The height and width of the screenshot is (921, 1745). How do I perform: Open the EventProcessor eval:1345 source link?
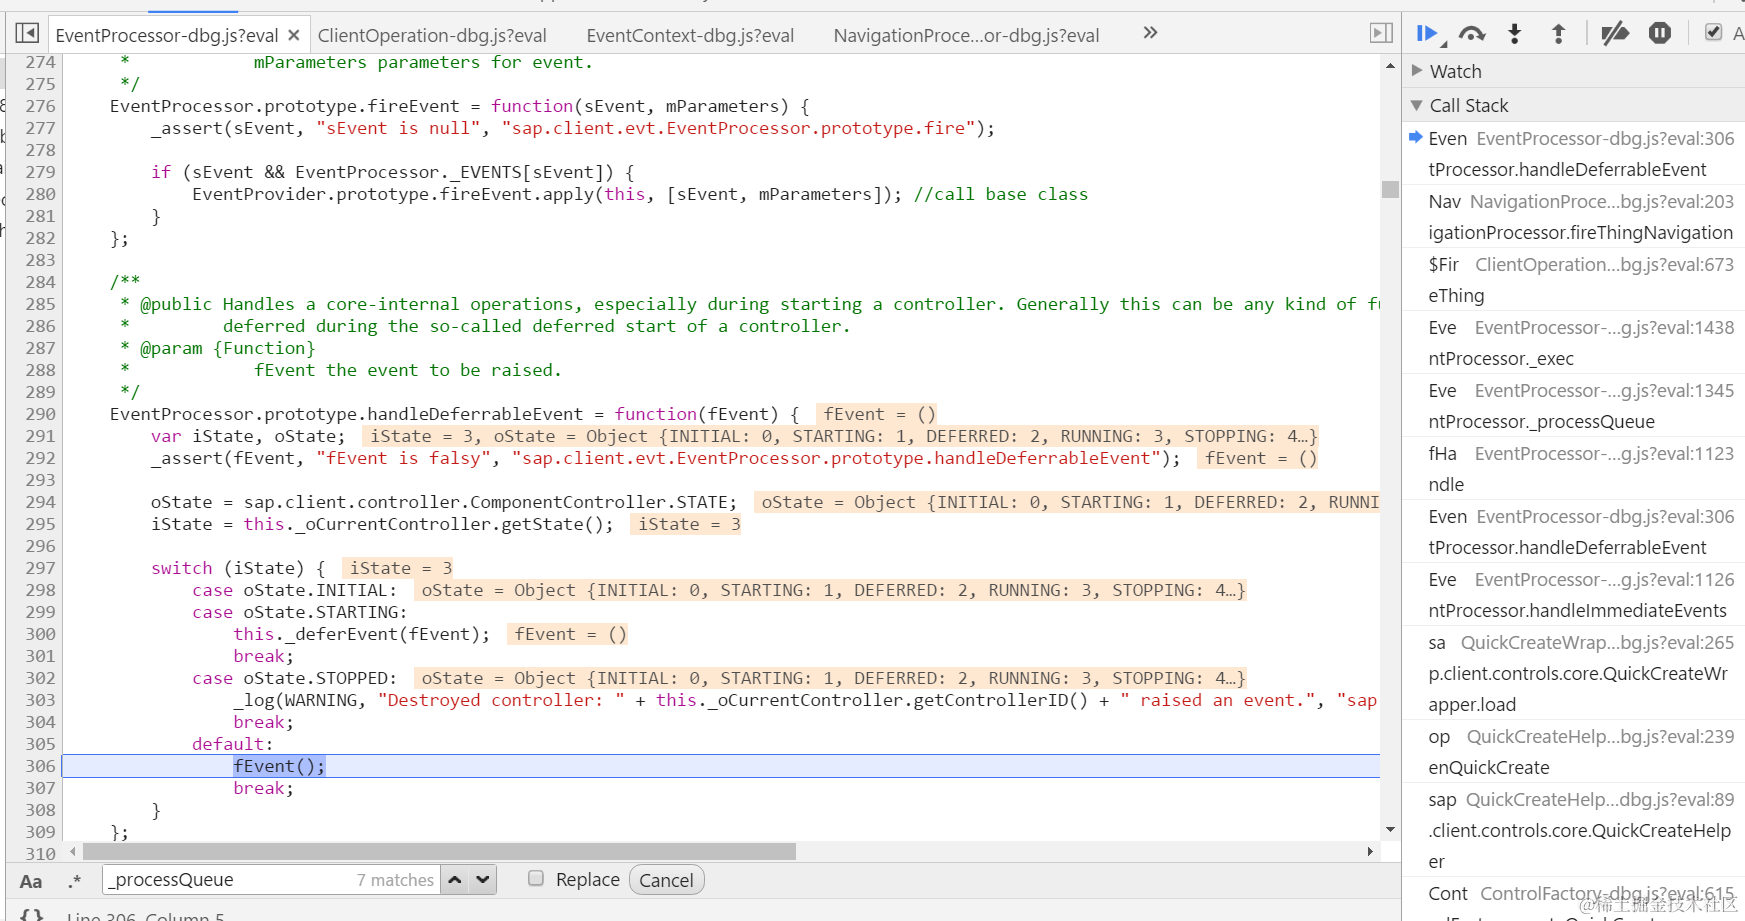(1605, 390)
